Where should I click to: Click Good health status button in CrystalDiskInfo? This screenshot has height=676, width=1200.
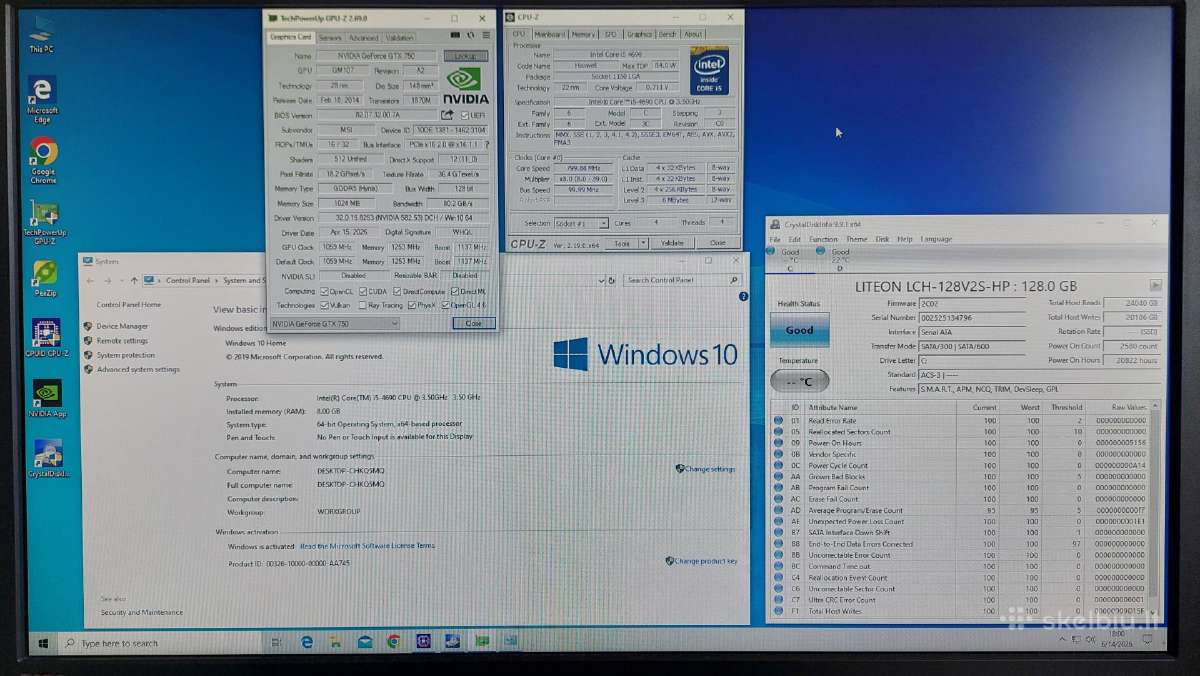click(x=799, y=329)
